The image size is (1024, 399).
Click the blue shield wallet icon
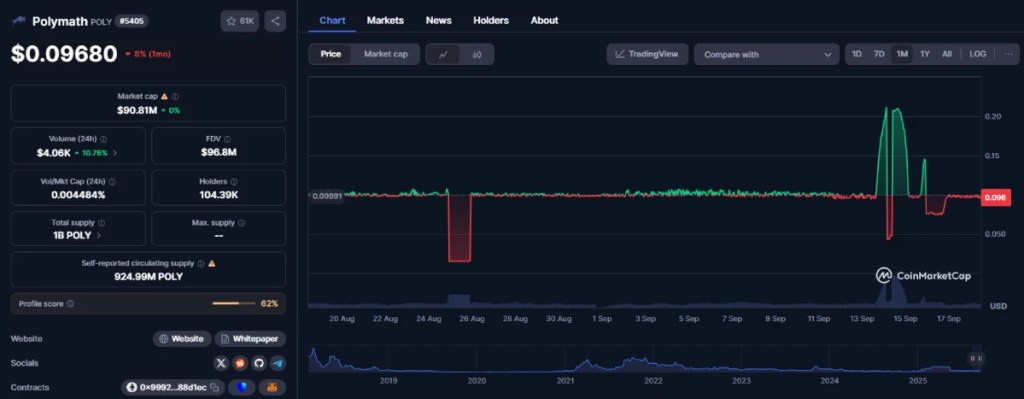pyautogui.click(x=242, y=388)
